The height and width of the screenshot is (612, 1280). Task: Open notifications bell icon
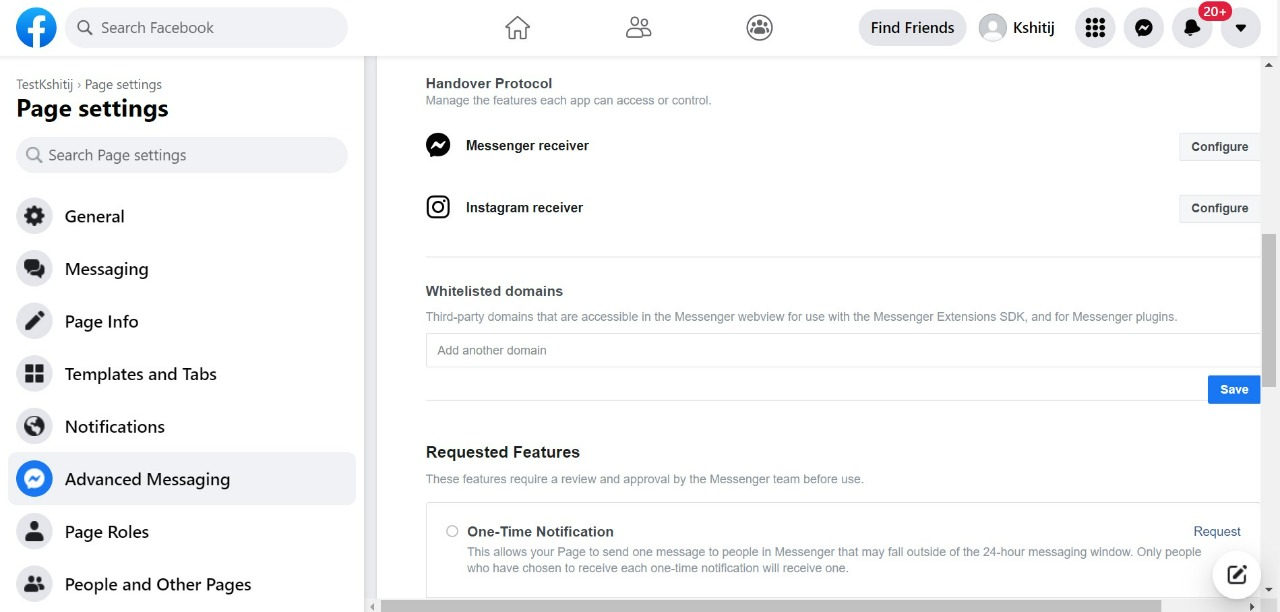(x=1192, y=28)
